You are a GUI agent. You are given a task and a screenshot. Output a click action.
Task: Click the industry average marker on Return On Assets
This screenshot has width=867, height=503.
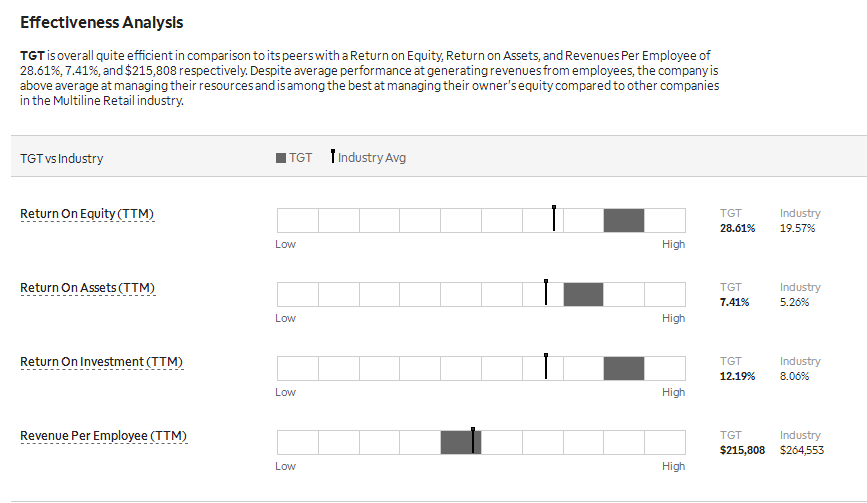[x=546, y=292]
